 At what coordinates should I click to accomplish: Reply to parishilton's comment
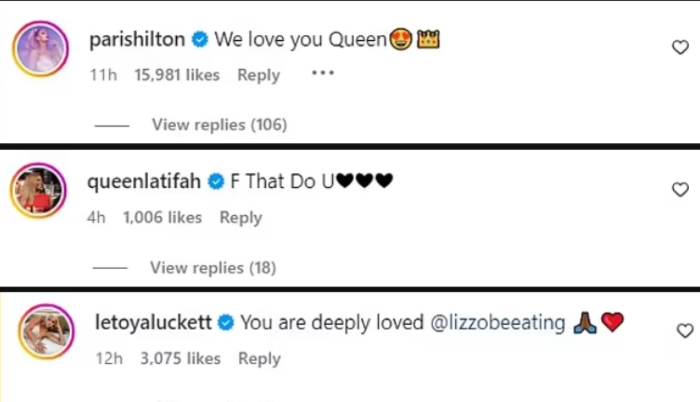pyautogui.click(x=259, y=74)
